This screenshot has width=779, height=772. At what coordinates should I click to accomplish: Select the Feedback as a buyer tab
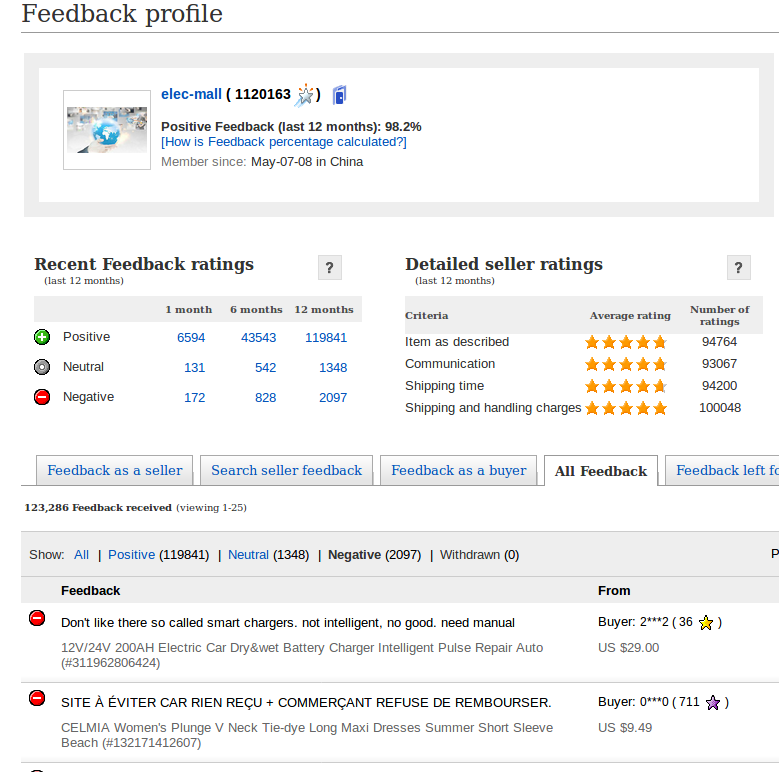pyautogui.click(x=458, y=470)
